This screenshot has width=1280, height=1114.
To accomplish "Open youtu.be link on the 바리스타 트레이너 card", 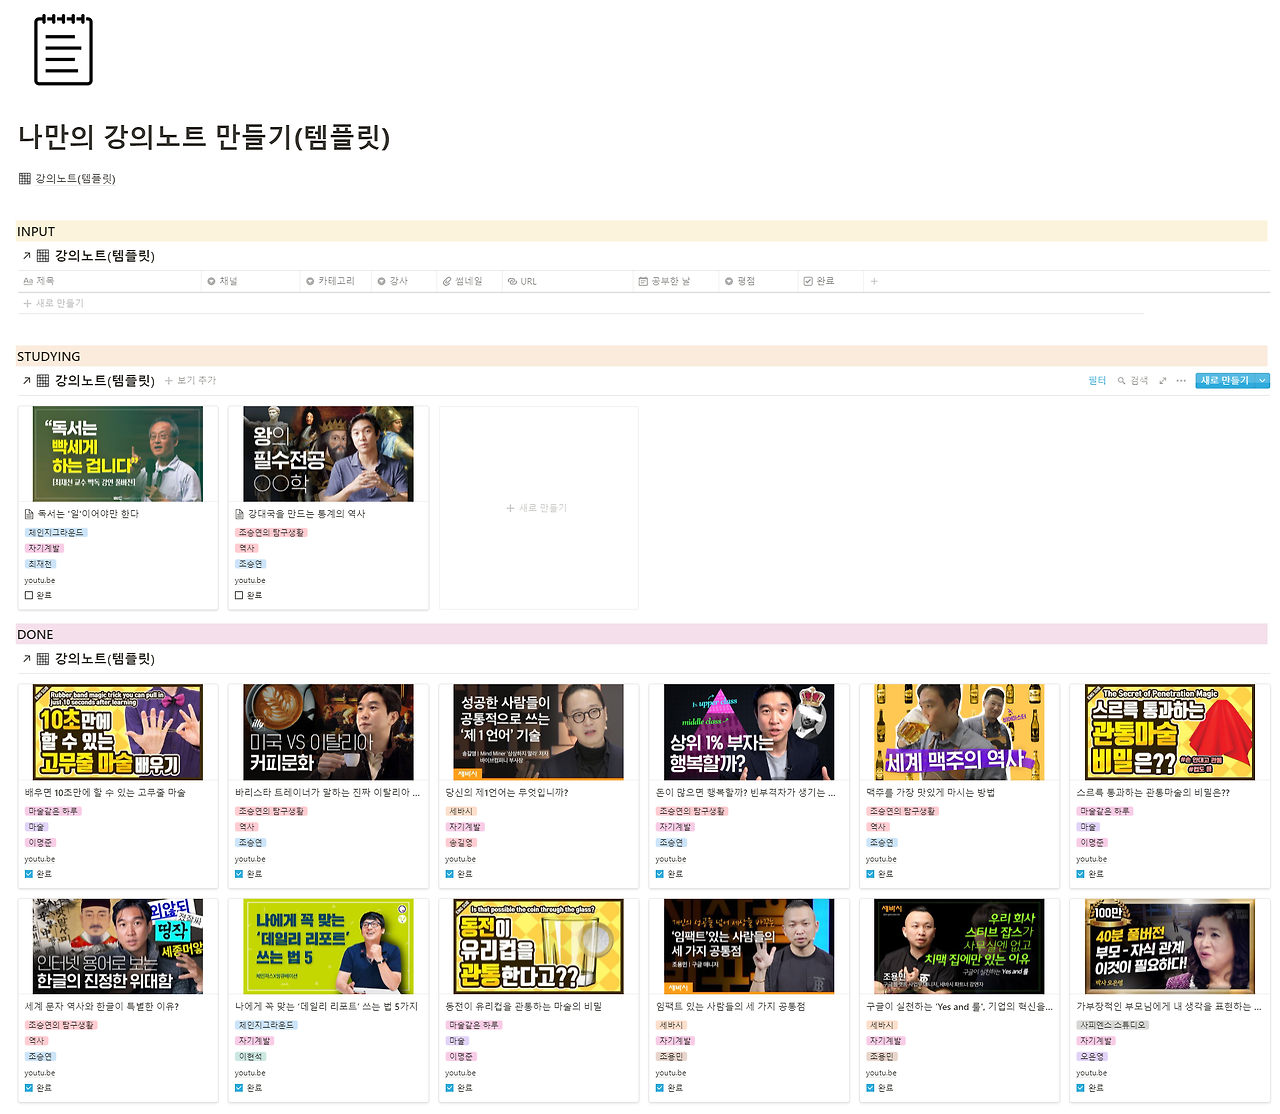I will (250, 859).
